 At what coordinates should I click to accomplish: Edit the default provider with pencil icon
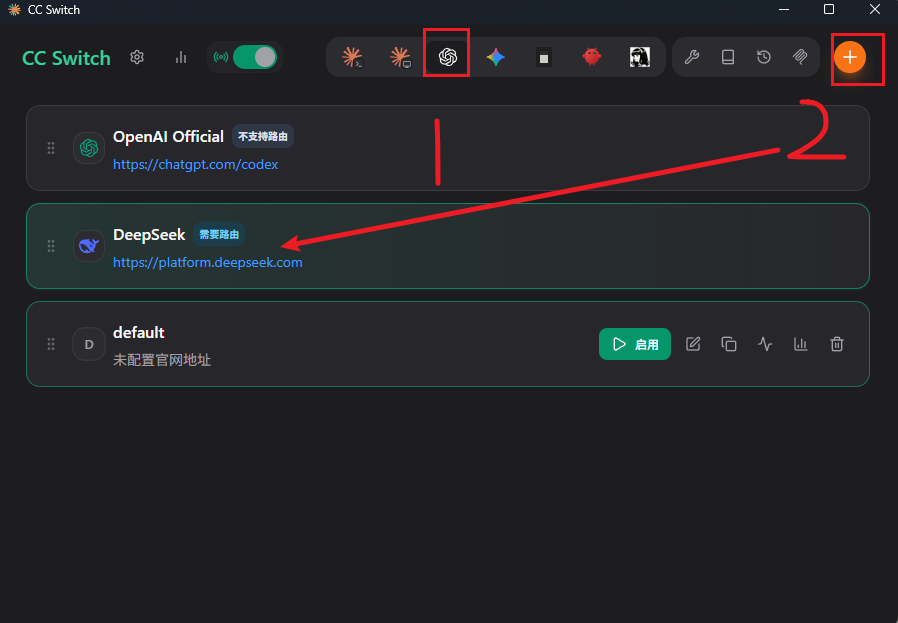pyautogui.click(x=693, y=344)
